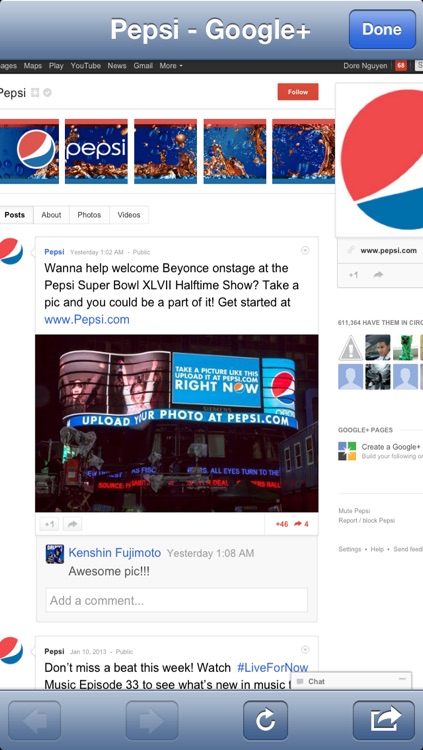Open the options arrow on the Jan 10 post
This screenshot has height=750, width=423.
pyautogui.click(x=305, y=650)
